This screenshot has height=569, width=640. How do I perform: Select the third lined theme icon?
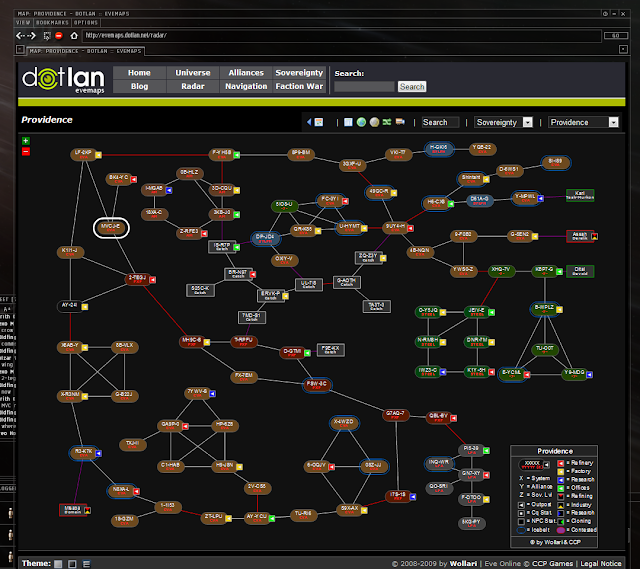[x=86, y=564]
